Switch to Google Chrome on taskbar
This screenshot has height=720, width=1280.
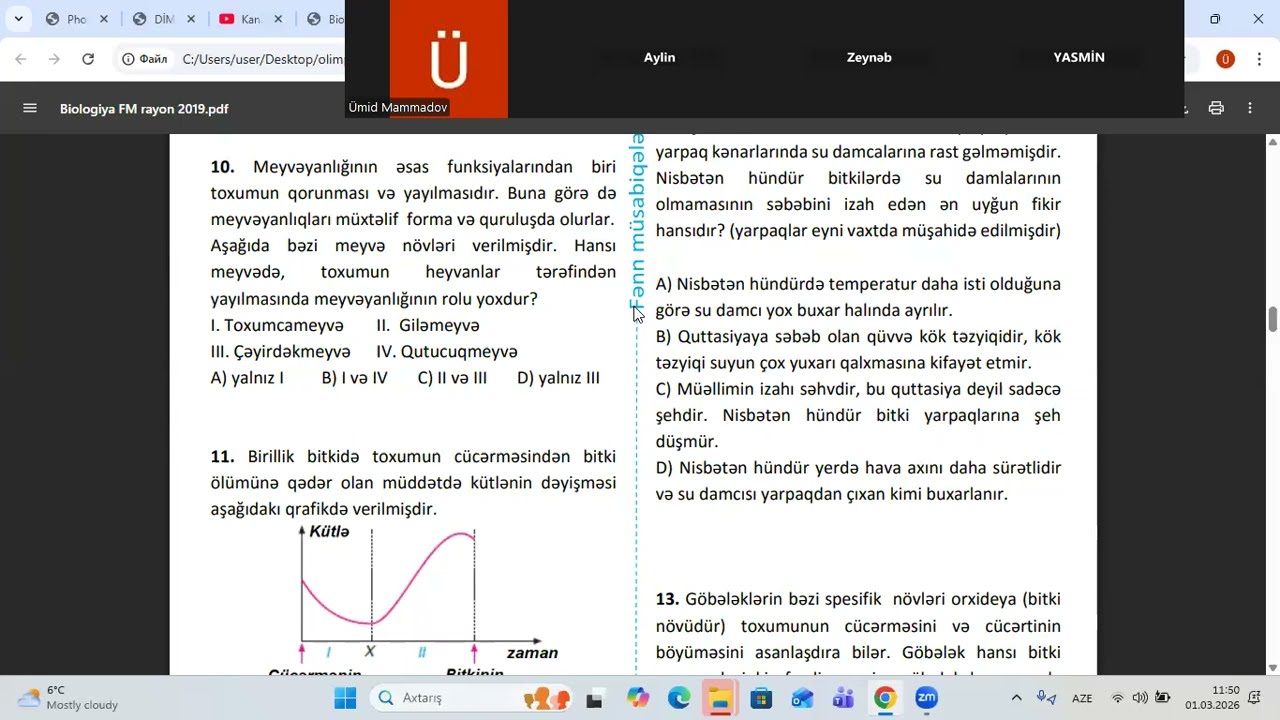click(x=885, y=698)
